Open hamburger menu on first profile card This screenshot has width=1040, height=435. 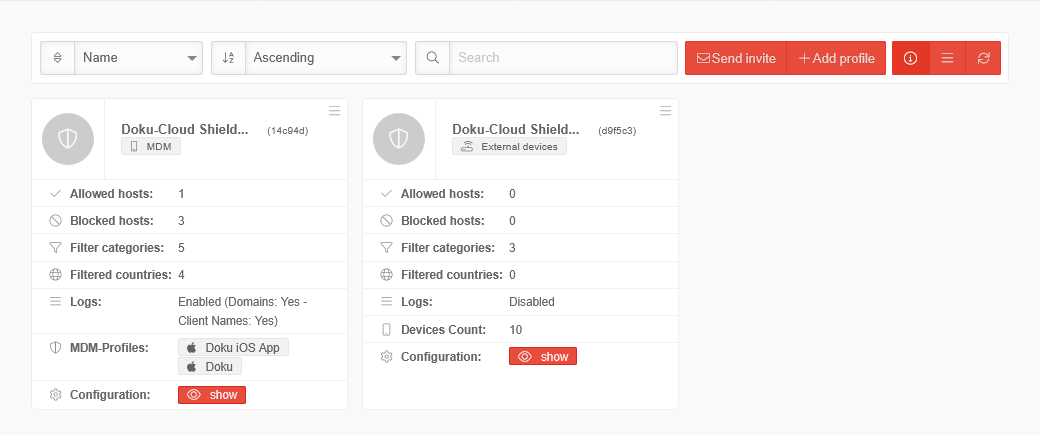click(x=335, y=110)
